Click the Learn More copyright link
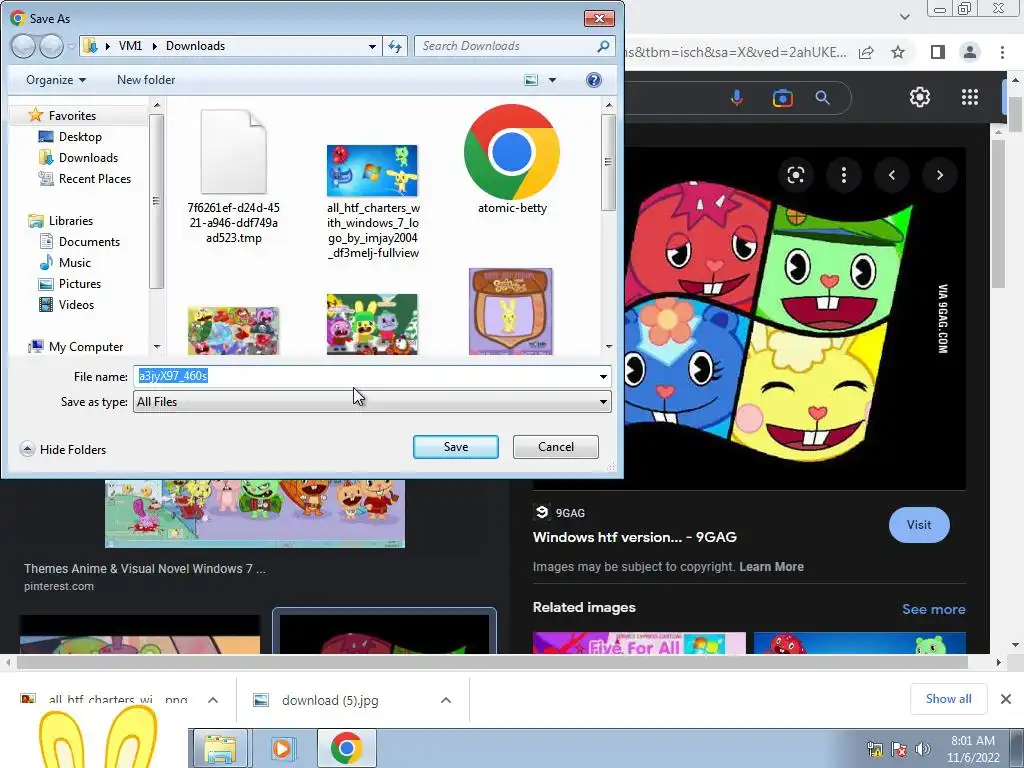This screenshot has width=1024, height=768. pyautogui.click(x=771, y=567)
